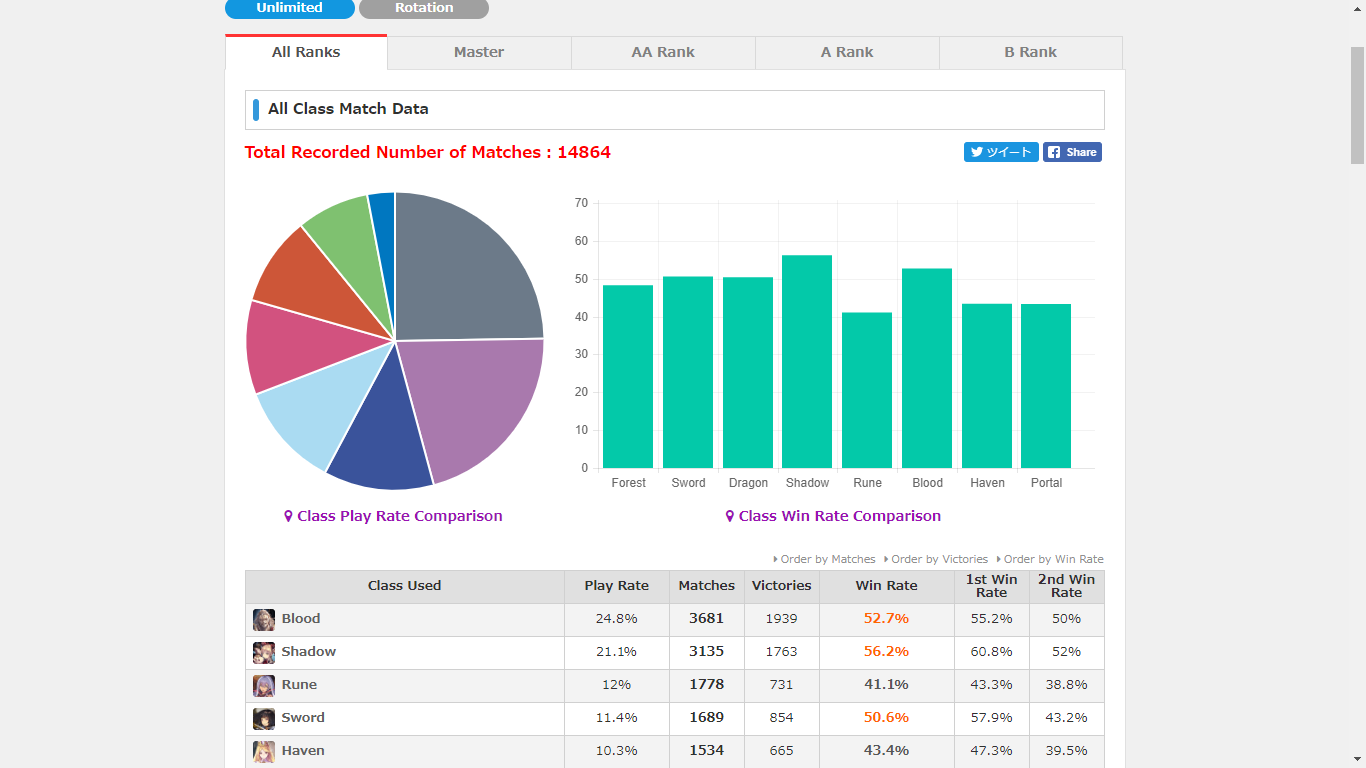
Task: Sort table with Order by Win Rate
Action: pos(1050,559)
